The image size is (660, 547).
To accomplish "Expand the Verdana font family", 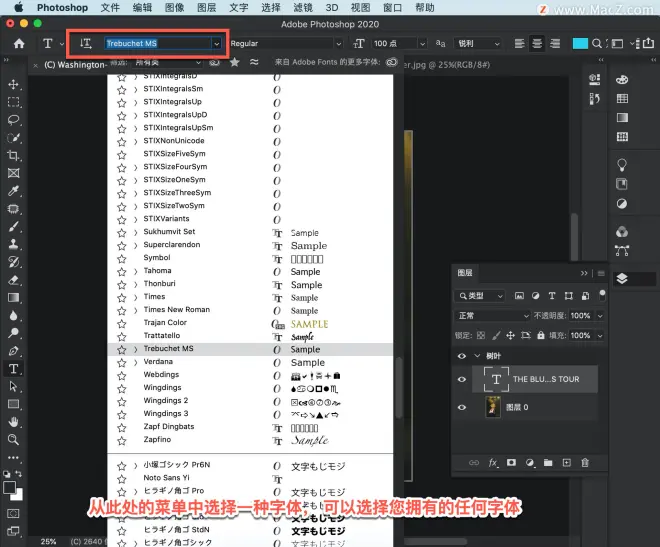I will click(136, 362).
